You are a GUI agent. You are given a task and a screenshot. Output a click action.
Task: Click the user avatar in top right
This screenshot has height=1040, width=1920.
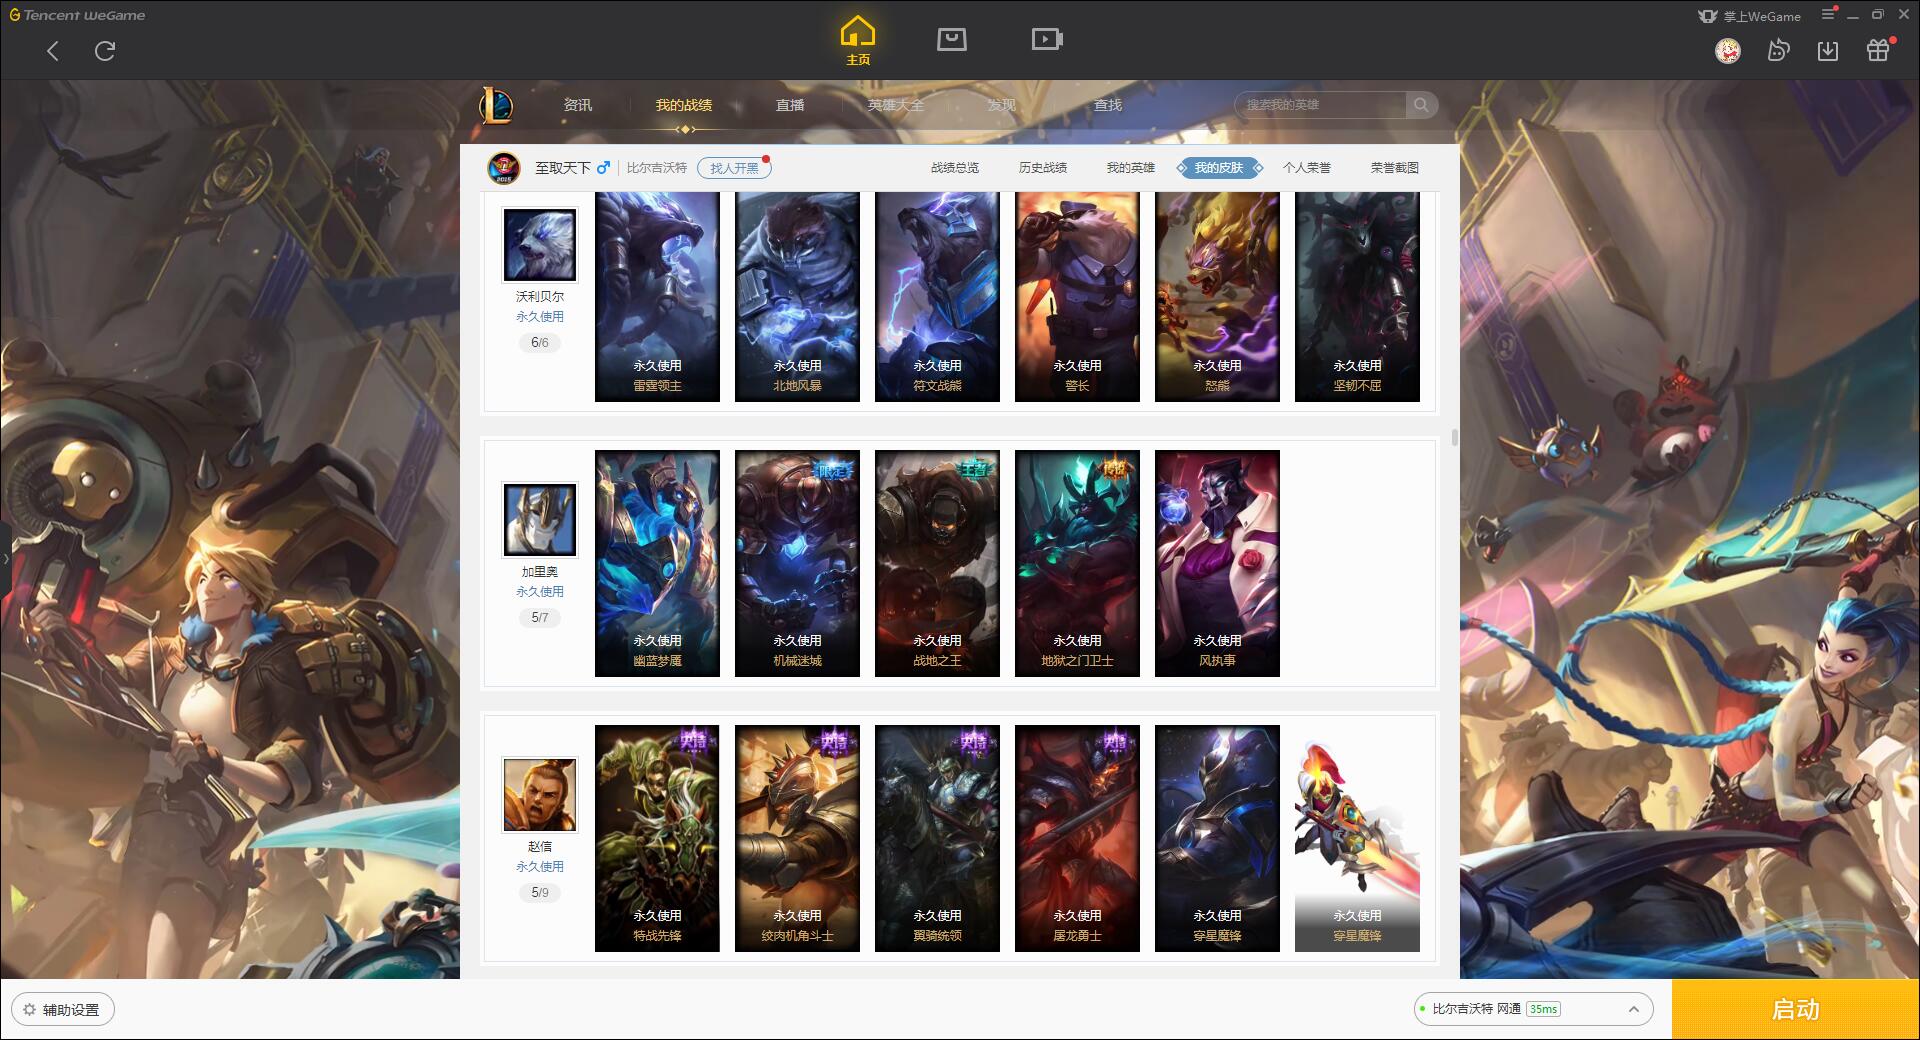point(1728,51)
